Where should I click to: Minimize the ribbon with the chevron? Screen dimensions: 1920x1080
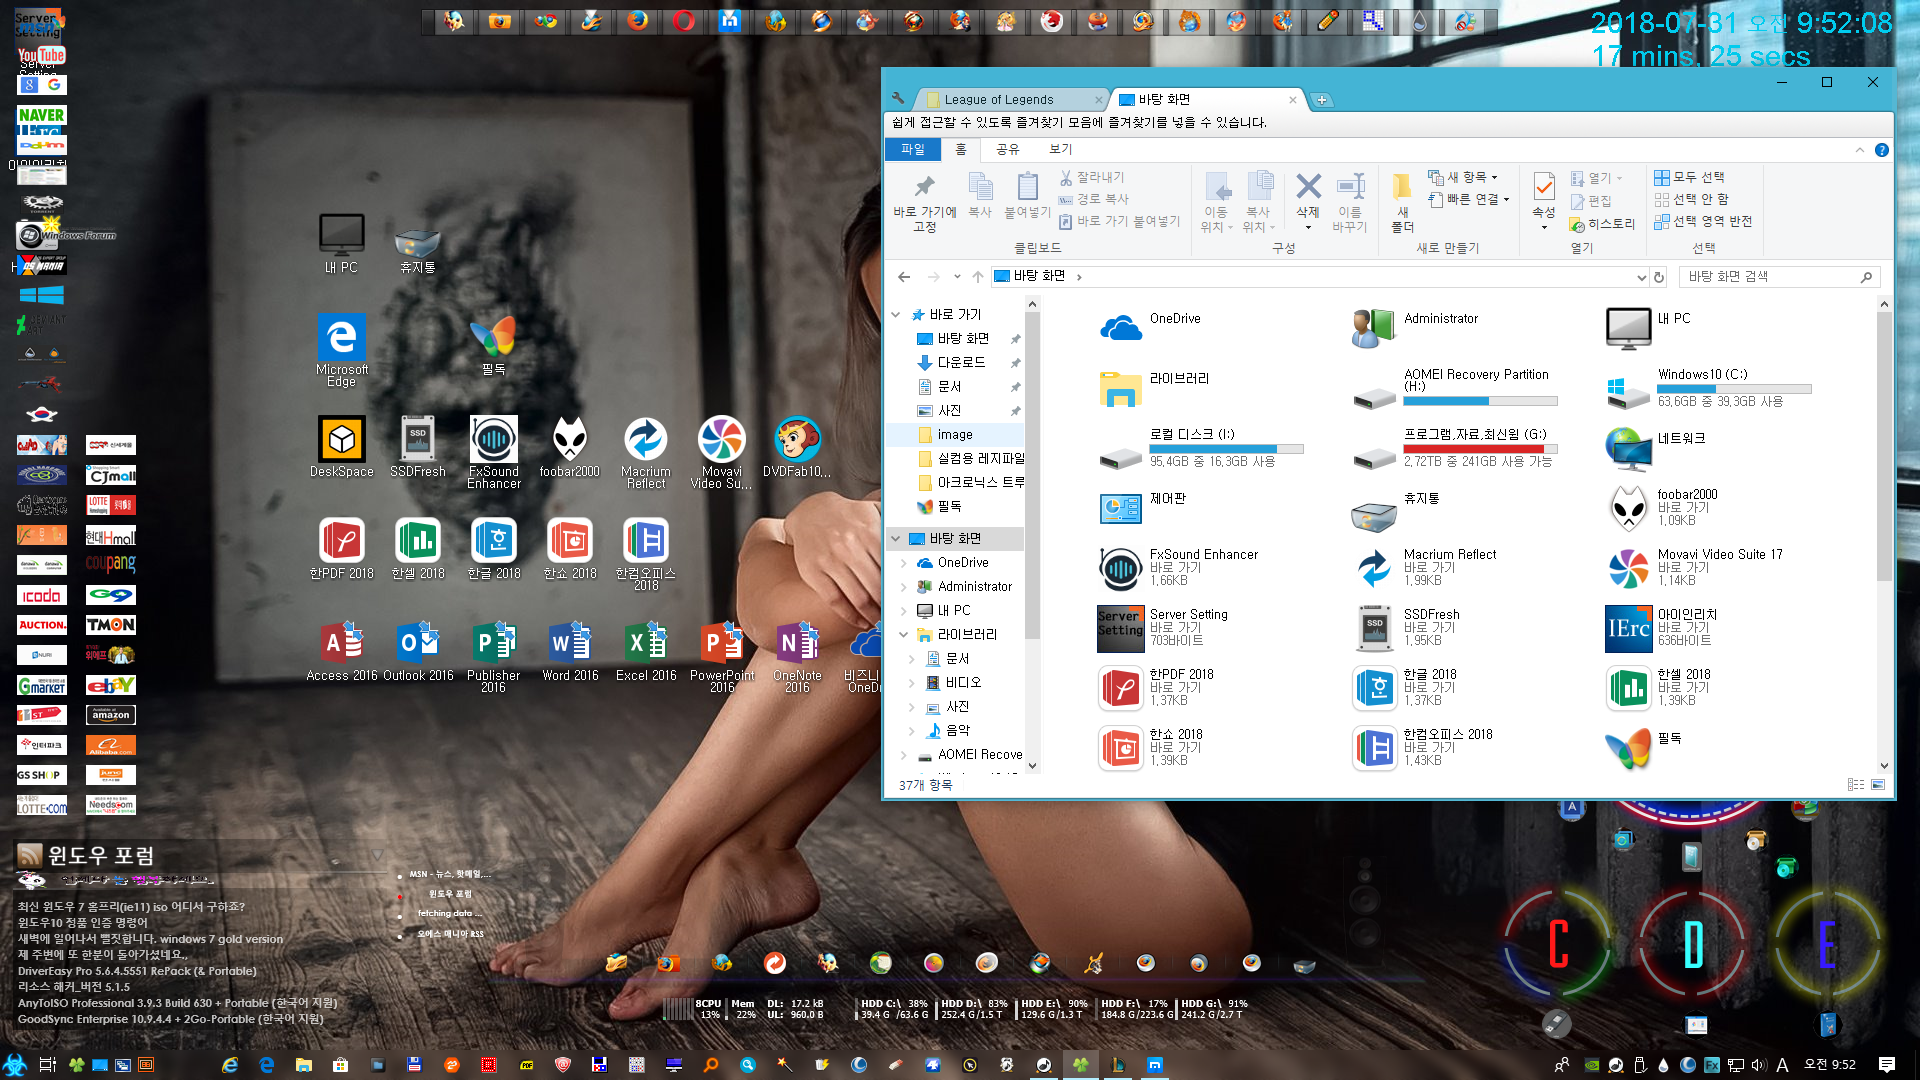coord(1860,150)
